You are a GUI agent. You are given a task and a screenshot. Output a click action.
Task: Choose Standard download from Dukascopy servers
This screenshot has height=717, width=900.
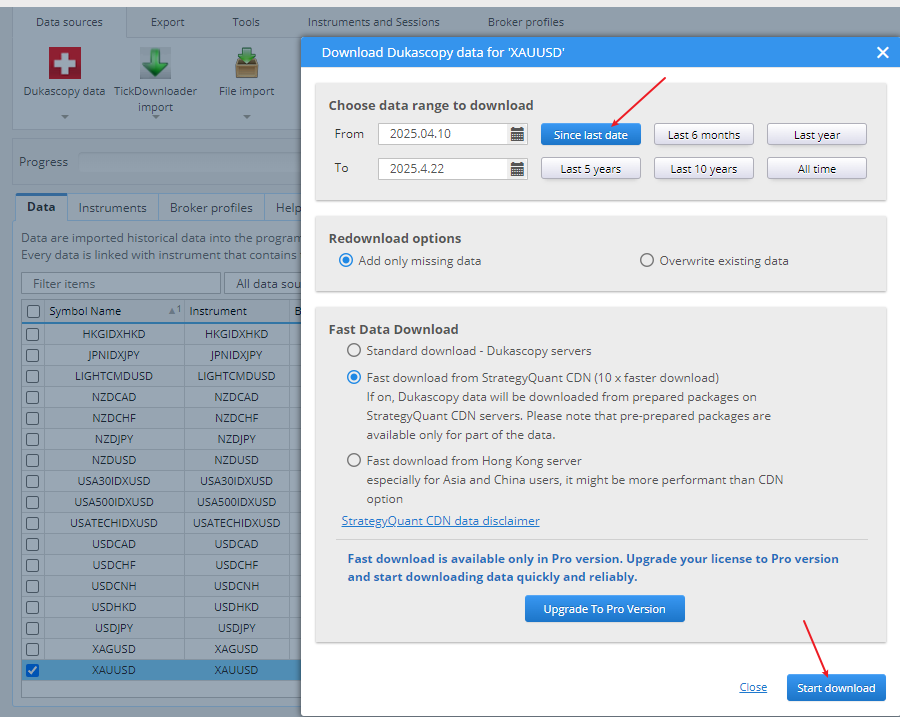tap(354, 350)
